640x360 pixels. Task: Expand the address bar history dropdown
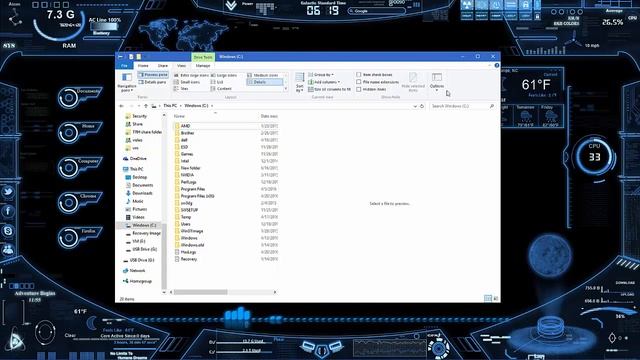[x=415, y=106]
